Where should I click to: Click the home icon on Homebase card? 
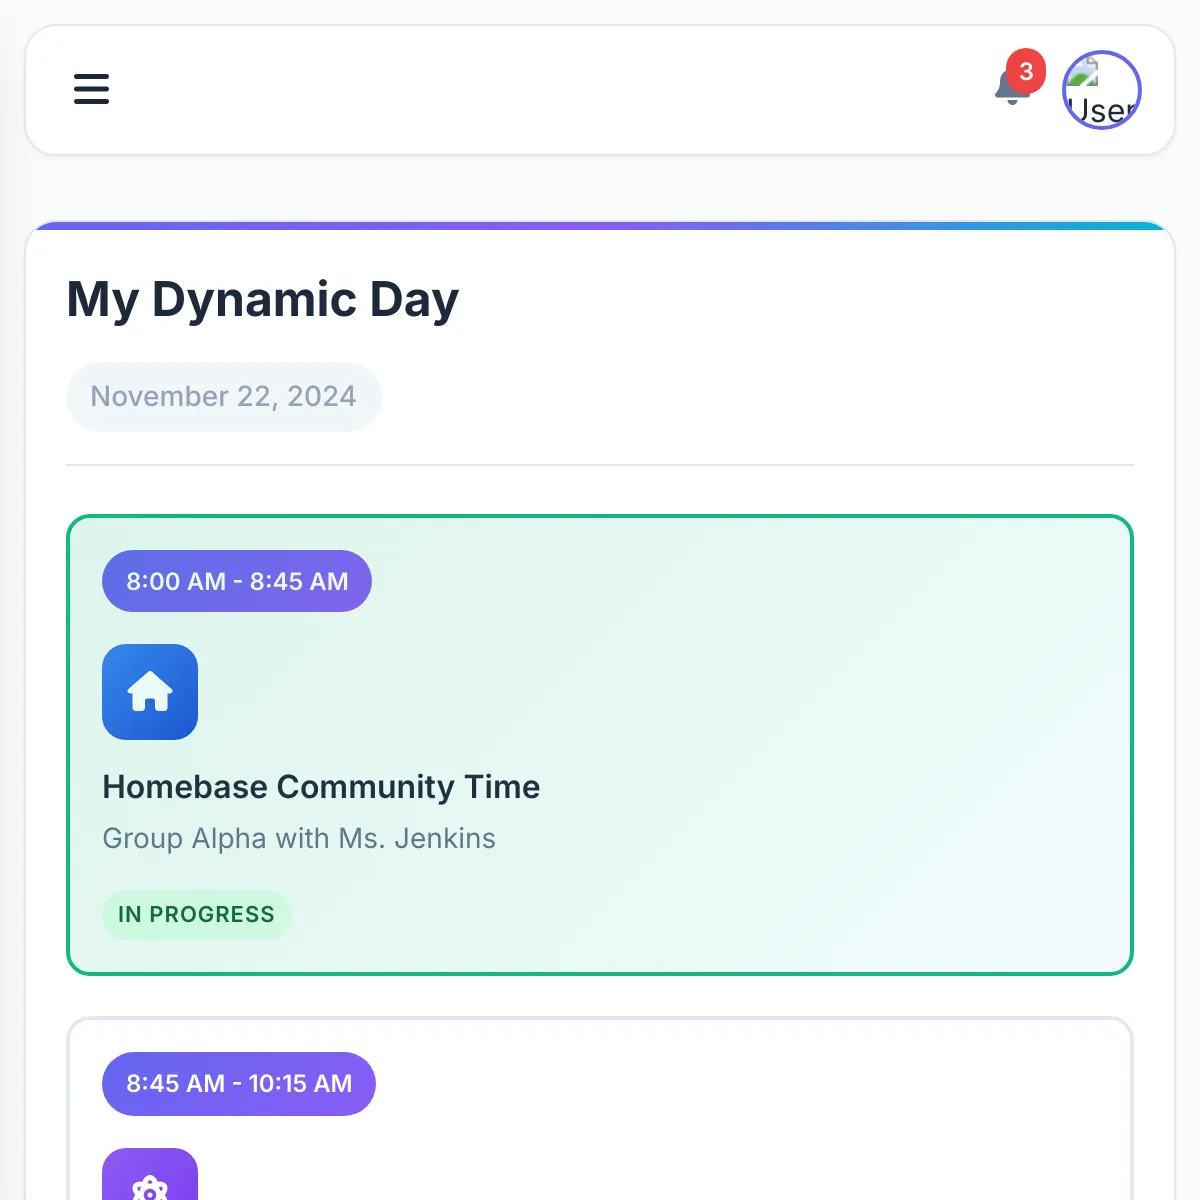[x=150, y=692]
